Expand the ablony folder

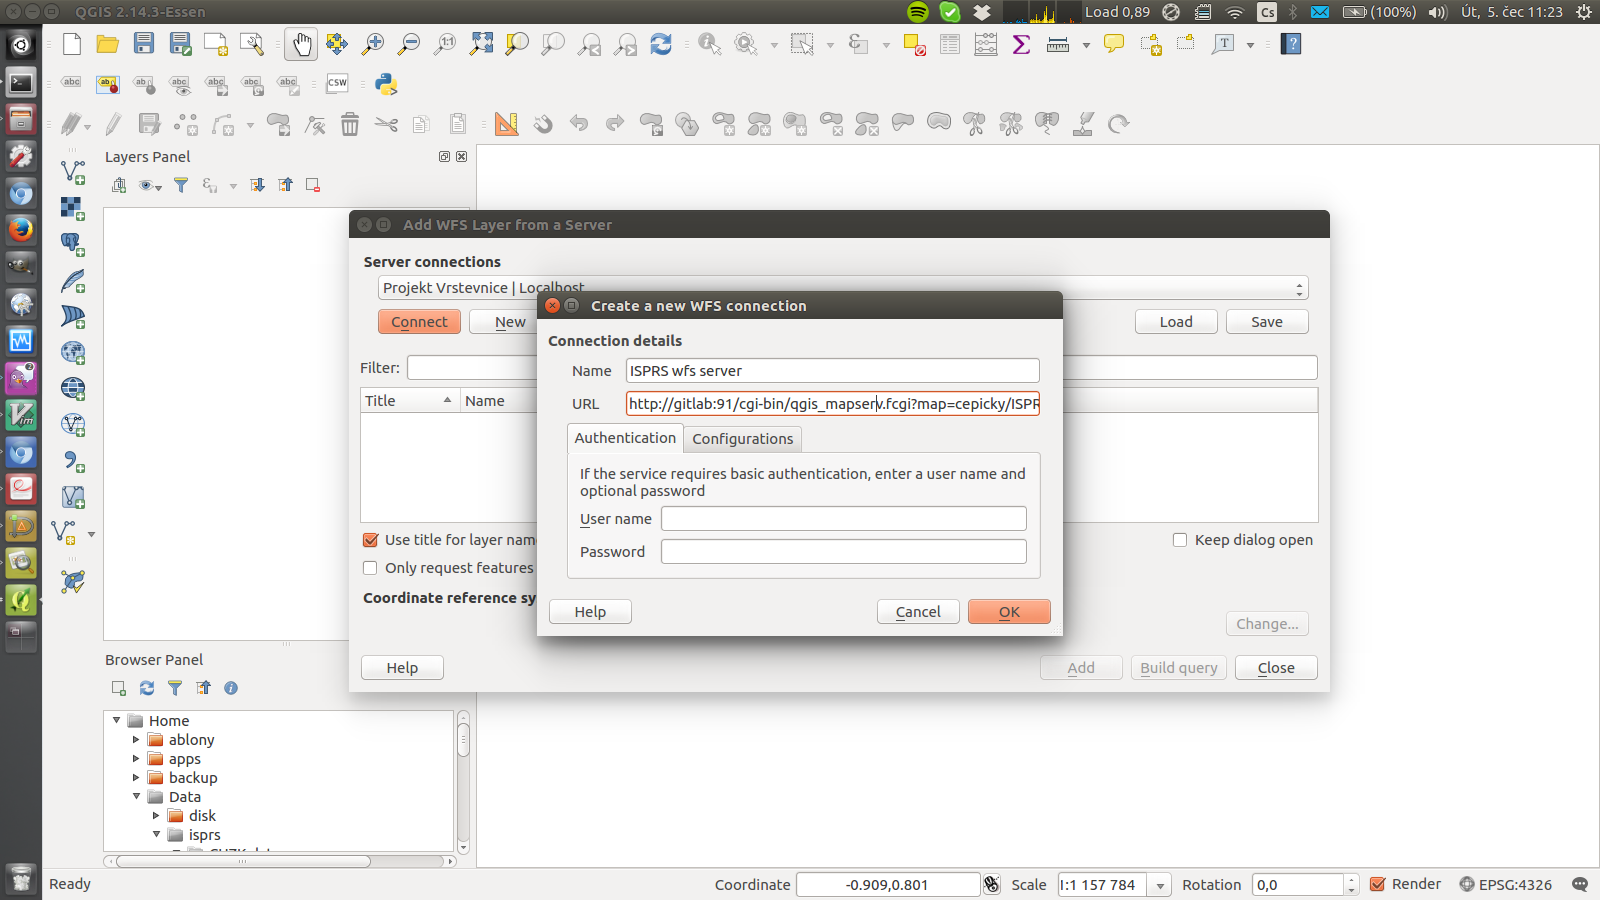(136, 740)
